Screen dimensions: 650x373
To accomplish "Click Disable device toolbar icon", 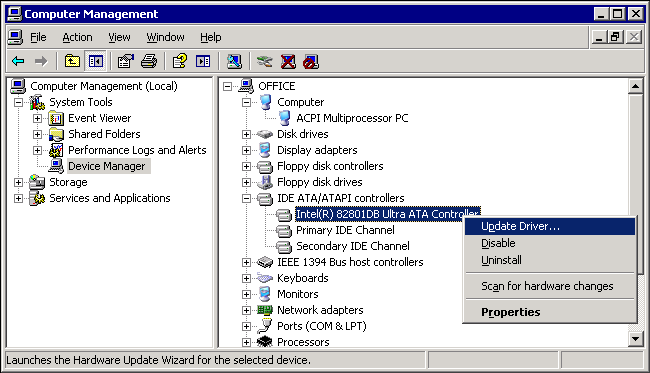I will click(311, 61).
